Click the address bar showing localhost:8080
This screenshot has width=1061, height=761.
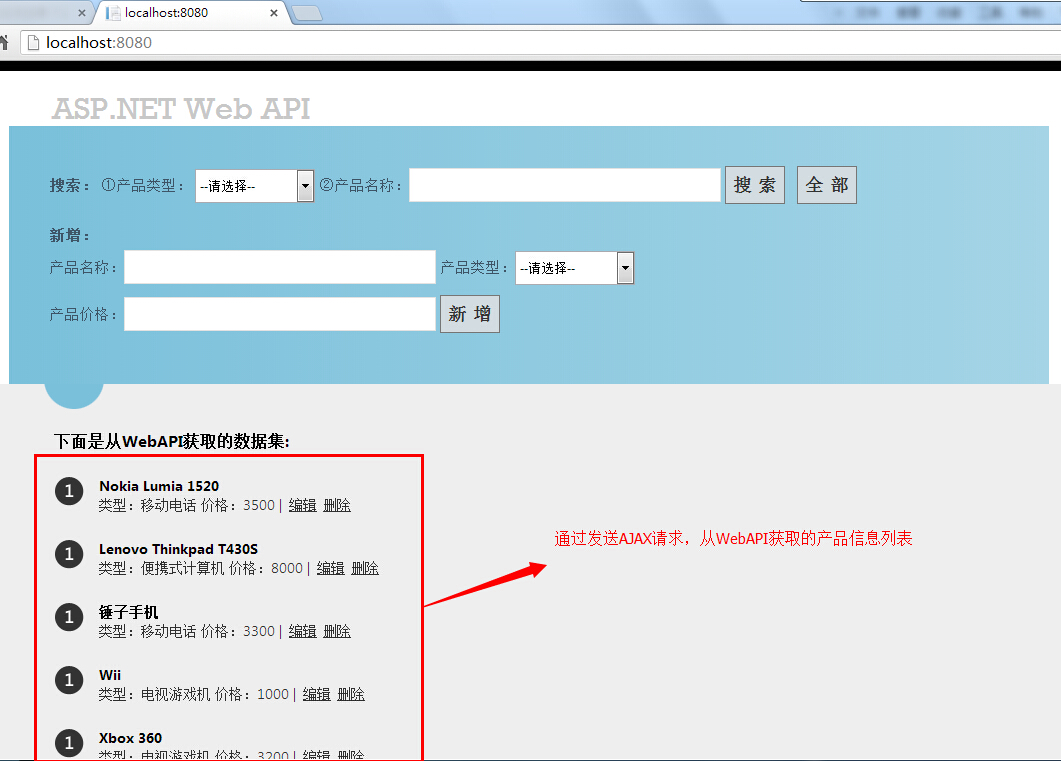tap(541, 43)
